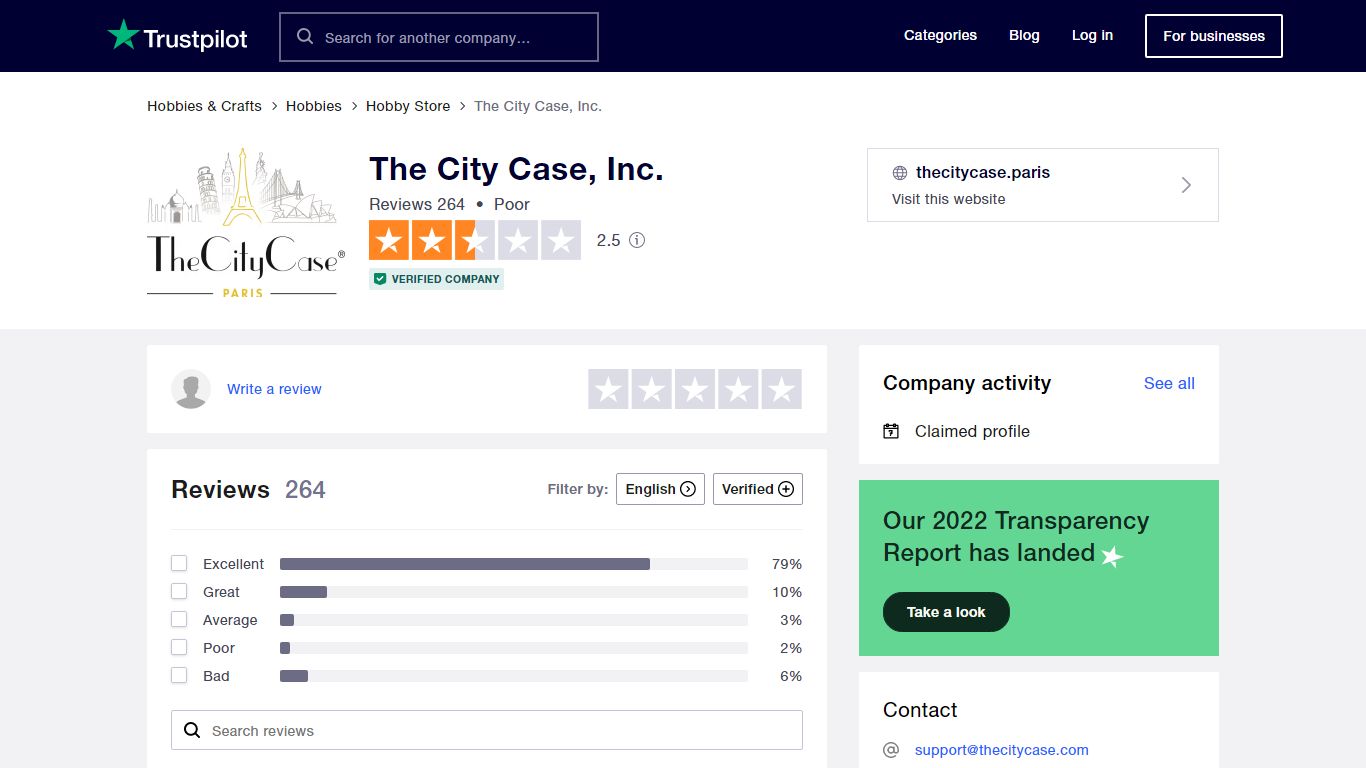Viewport: 1366px width, 768px height.
Task: Check the Average rating filter
Action: tap(179, 619)
